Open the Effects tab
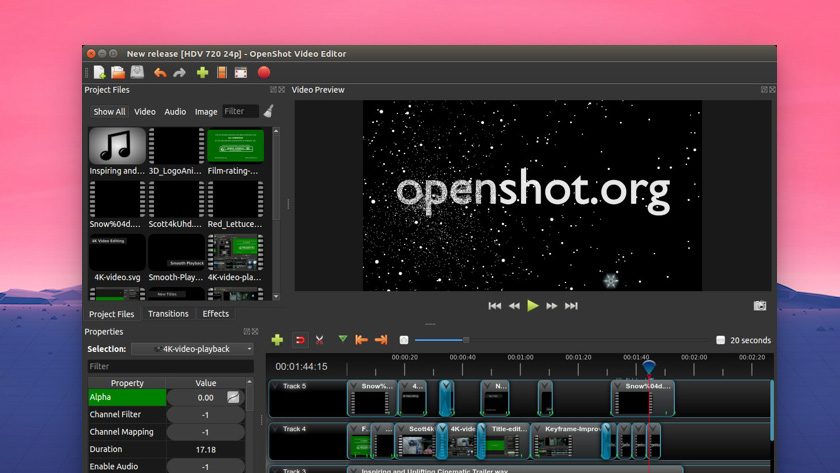The image size is (840, 473). [x=216, y=314]
